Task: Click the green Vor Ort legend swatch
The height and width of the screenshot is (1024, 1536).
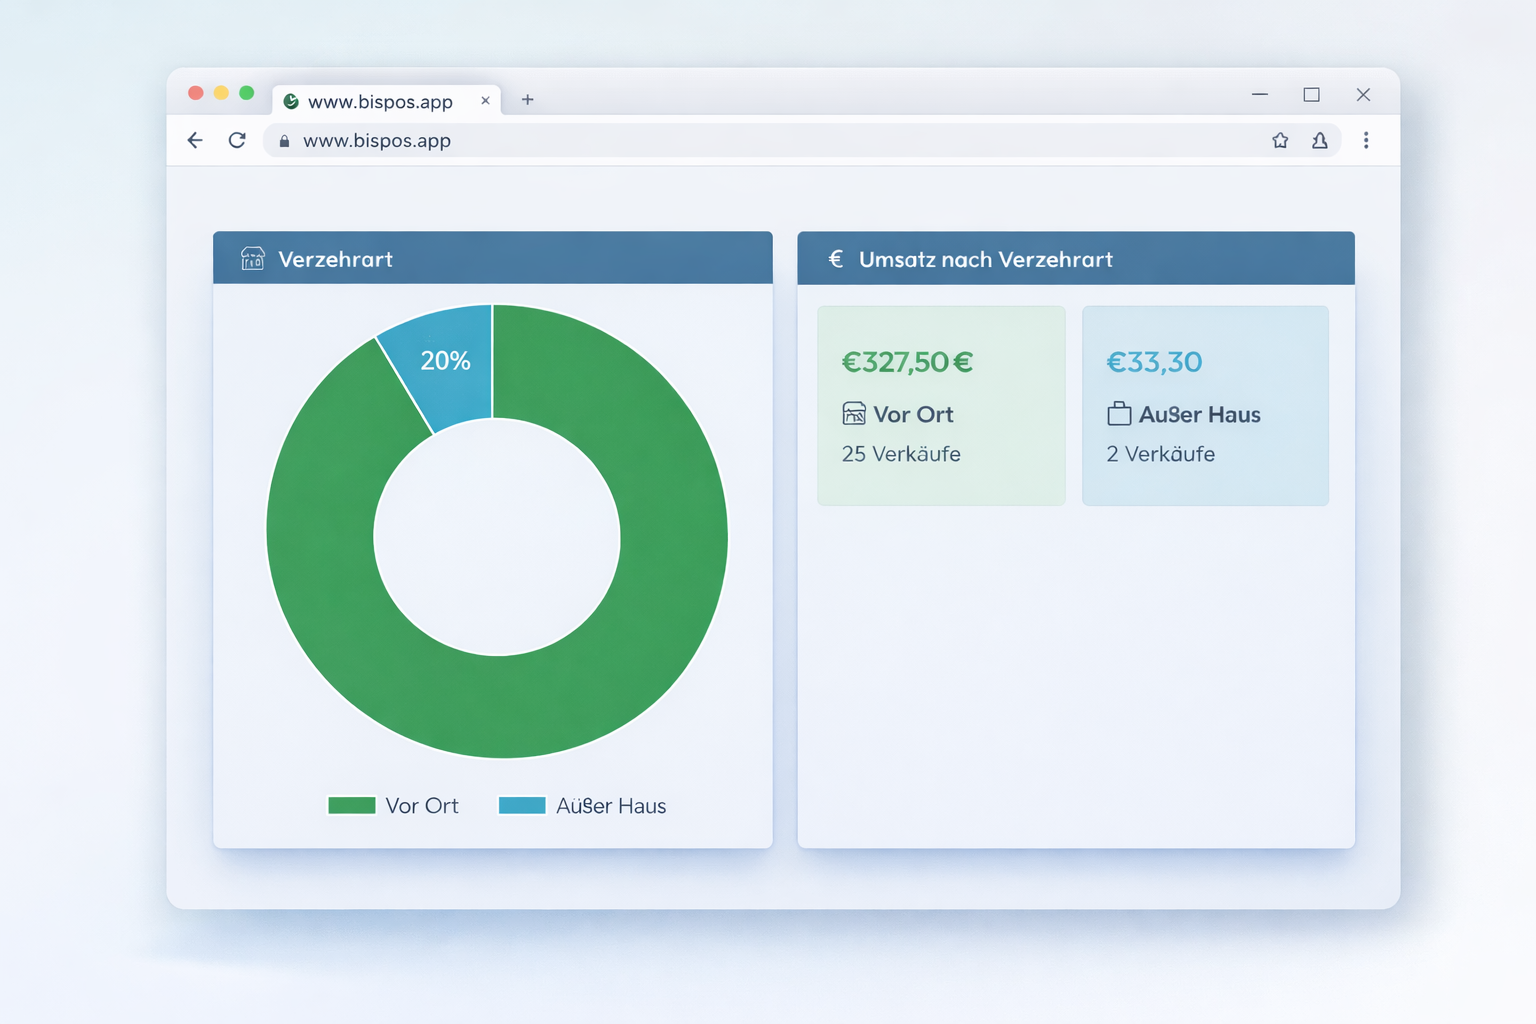Action: pos(352,806)
